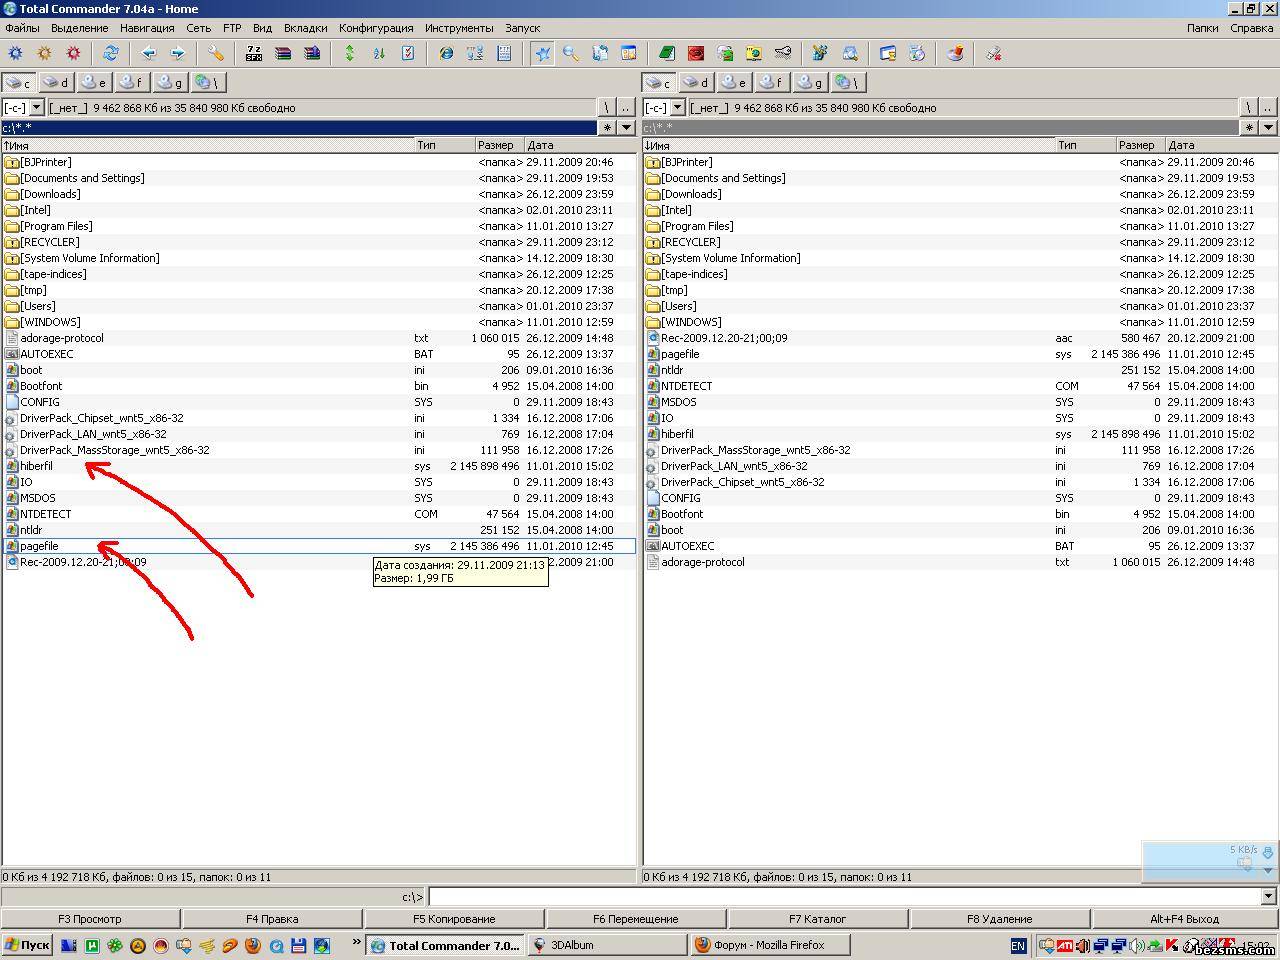
Task: Switch right panel to drive e
Action: 736,83
